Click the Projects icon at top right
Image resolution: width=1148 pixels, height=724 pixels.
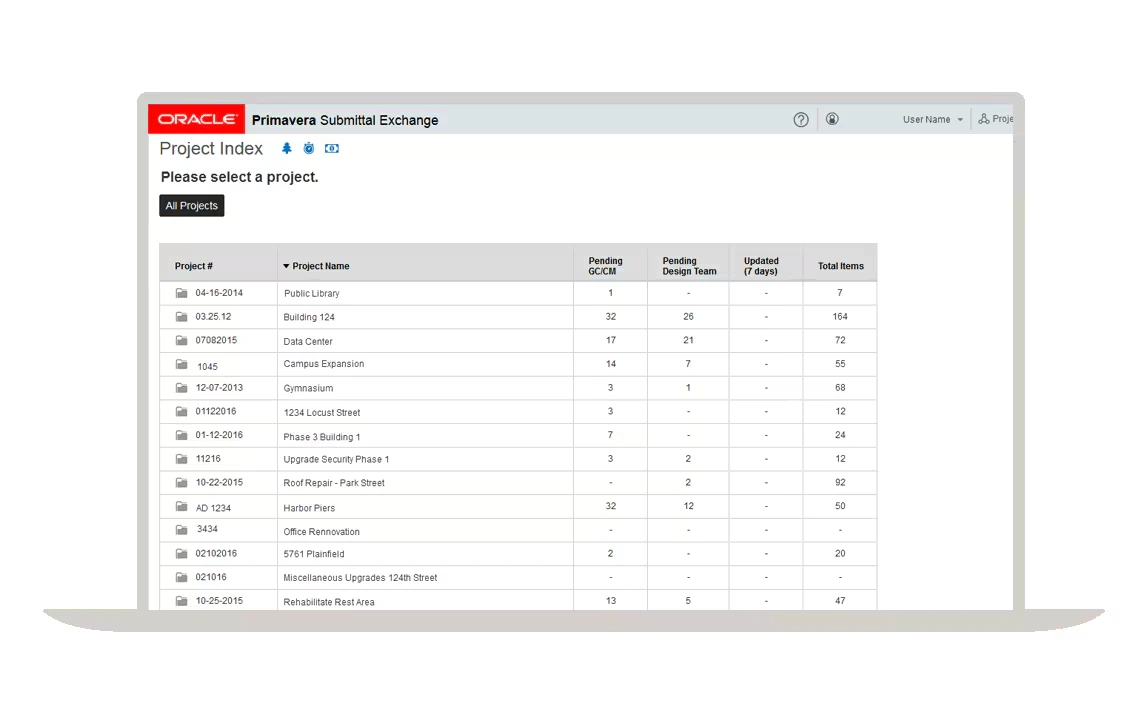[x=983, y=118]
